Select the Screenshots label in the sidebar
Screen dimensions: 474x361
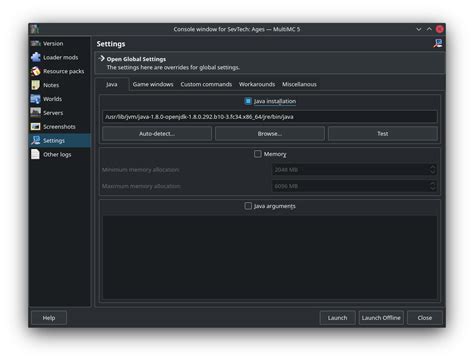(59, 127)
